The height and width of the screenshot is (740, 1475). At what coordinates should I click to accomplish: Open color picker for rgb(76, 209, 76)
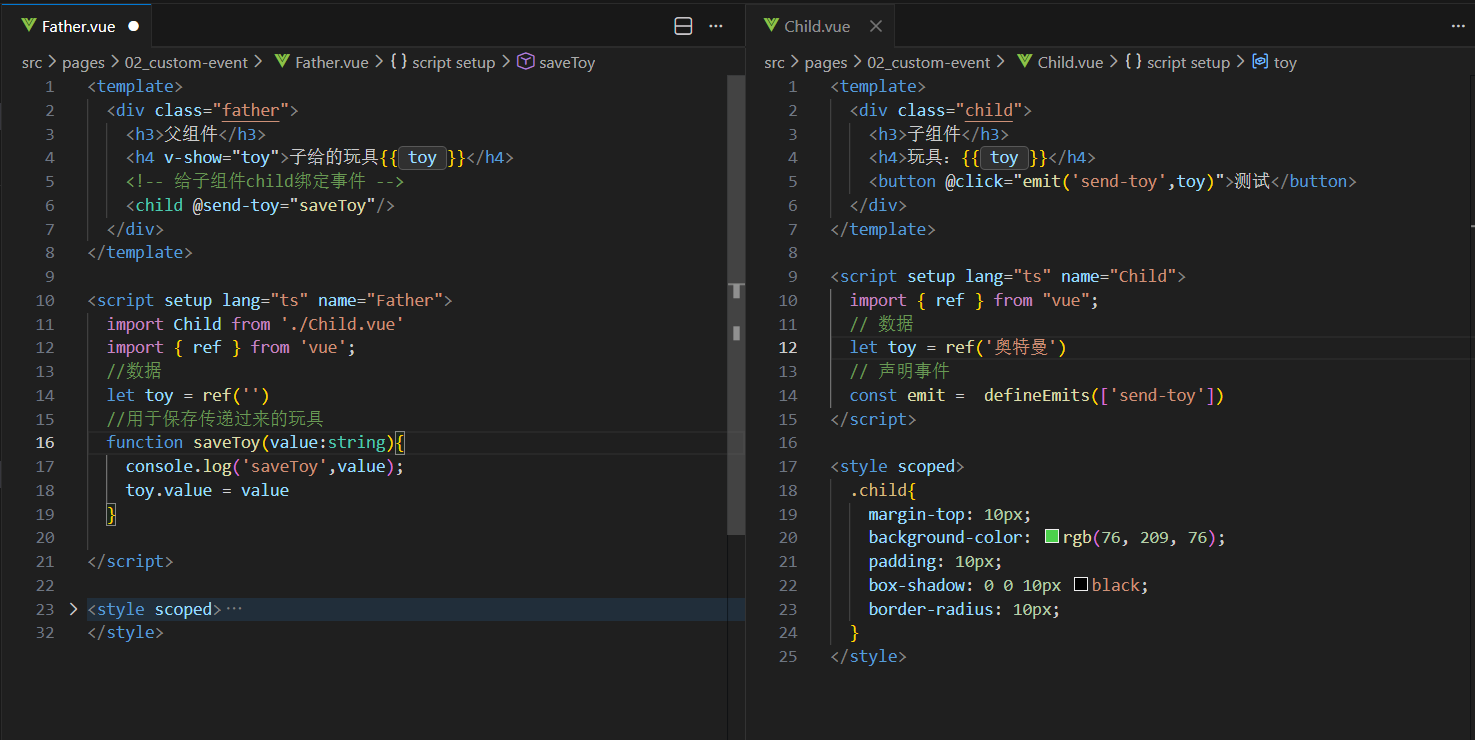tap(1051, 537)
